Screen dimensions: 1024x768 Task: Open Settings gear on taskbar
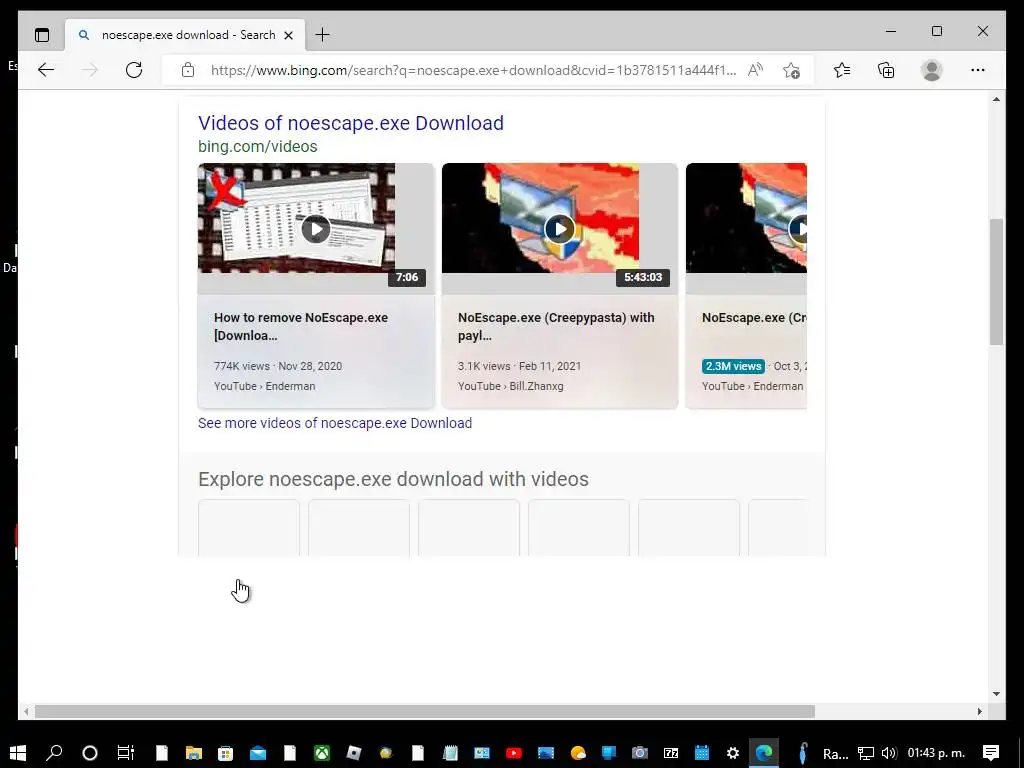[x=733, y=753]
